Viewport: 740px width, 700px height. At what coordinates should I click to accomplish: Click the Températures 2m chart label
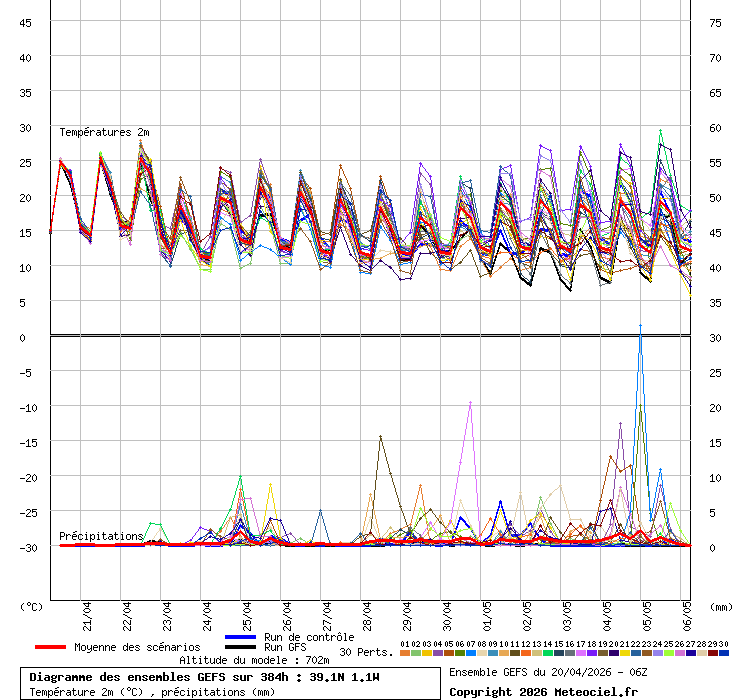click(104, 132)
